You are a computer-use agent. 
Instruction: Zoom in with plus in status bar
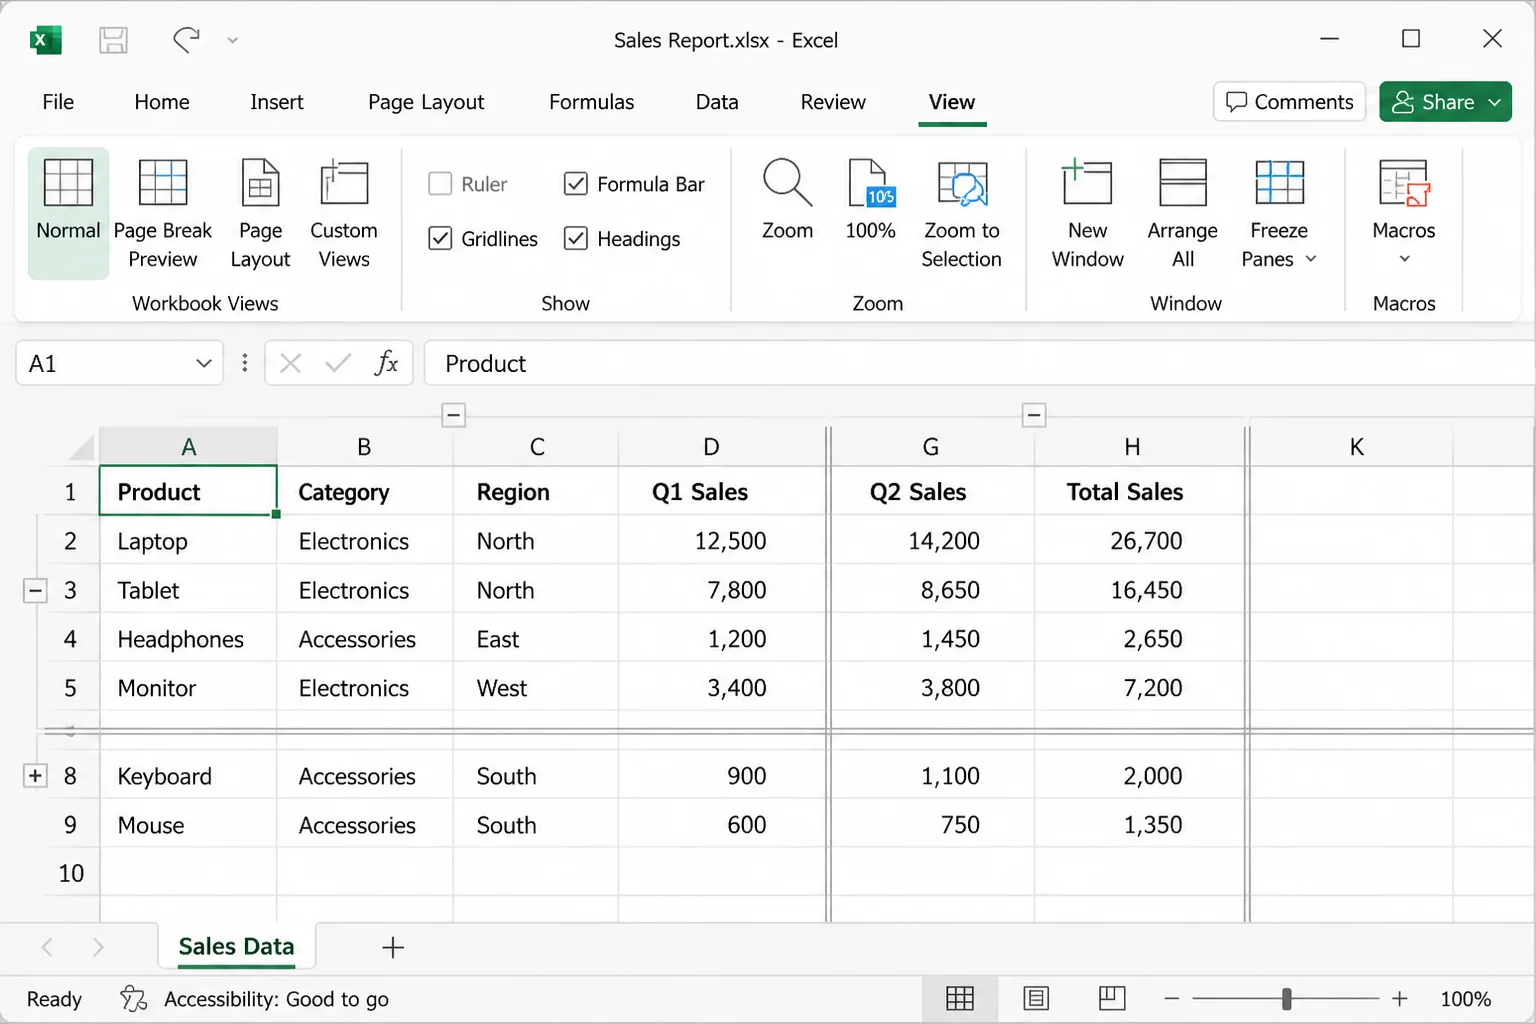1400,998
